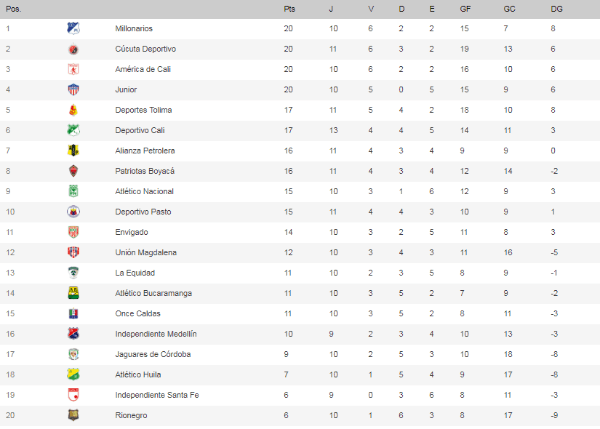Screen dimensions: 600x429
Task: Click the GF column header
Action: (x=466, y=8)
